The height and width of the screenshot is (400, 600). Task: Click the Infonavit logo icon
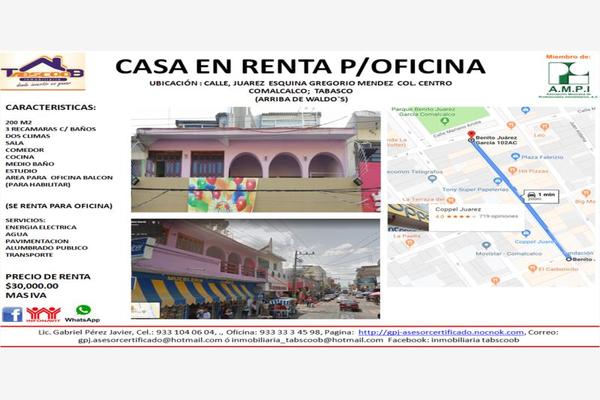click(x=43, y=314)
